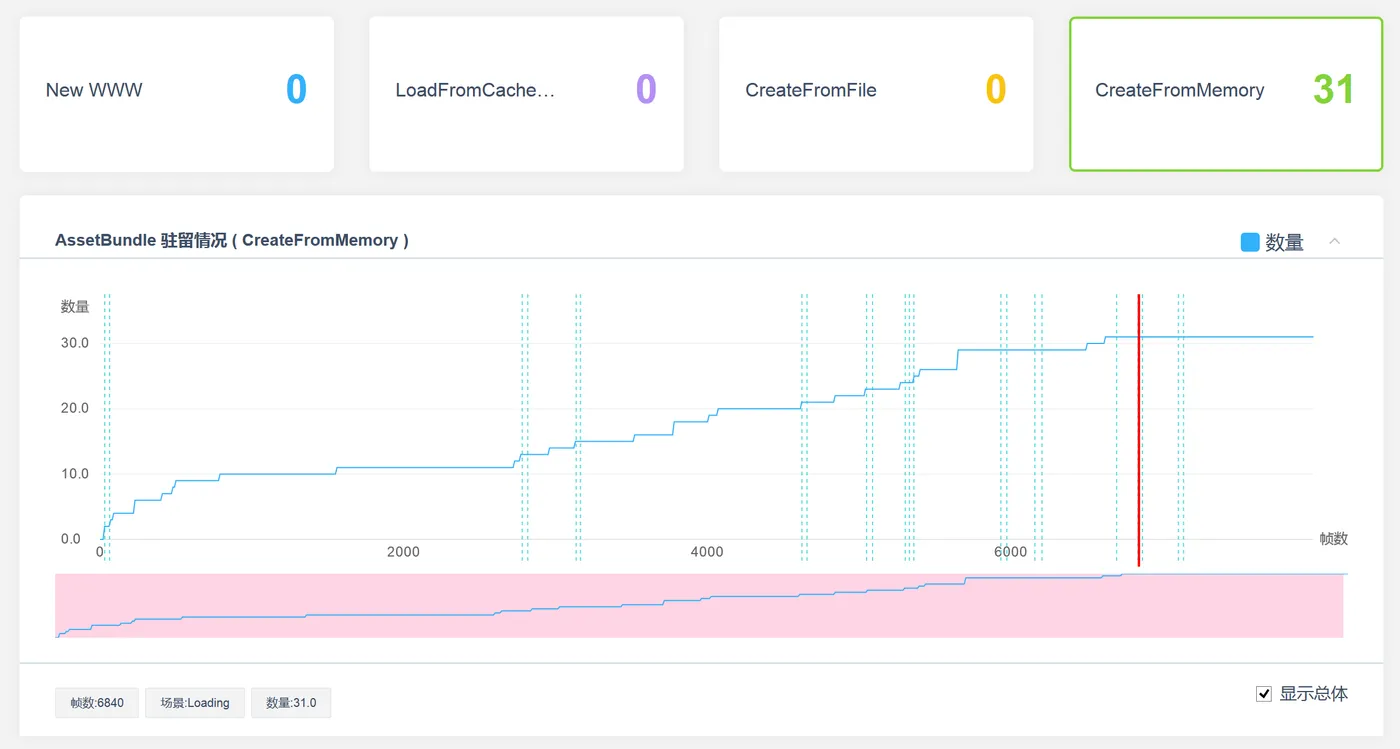Select the CreateFromFile card

click(x=876, y=94)
